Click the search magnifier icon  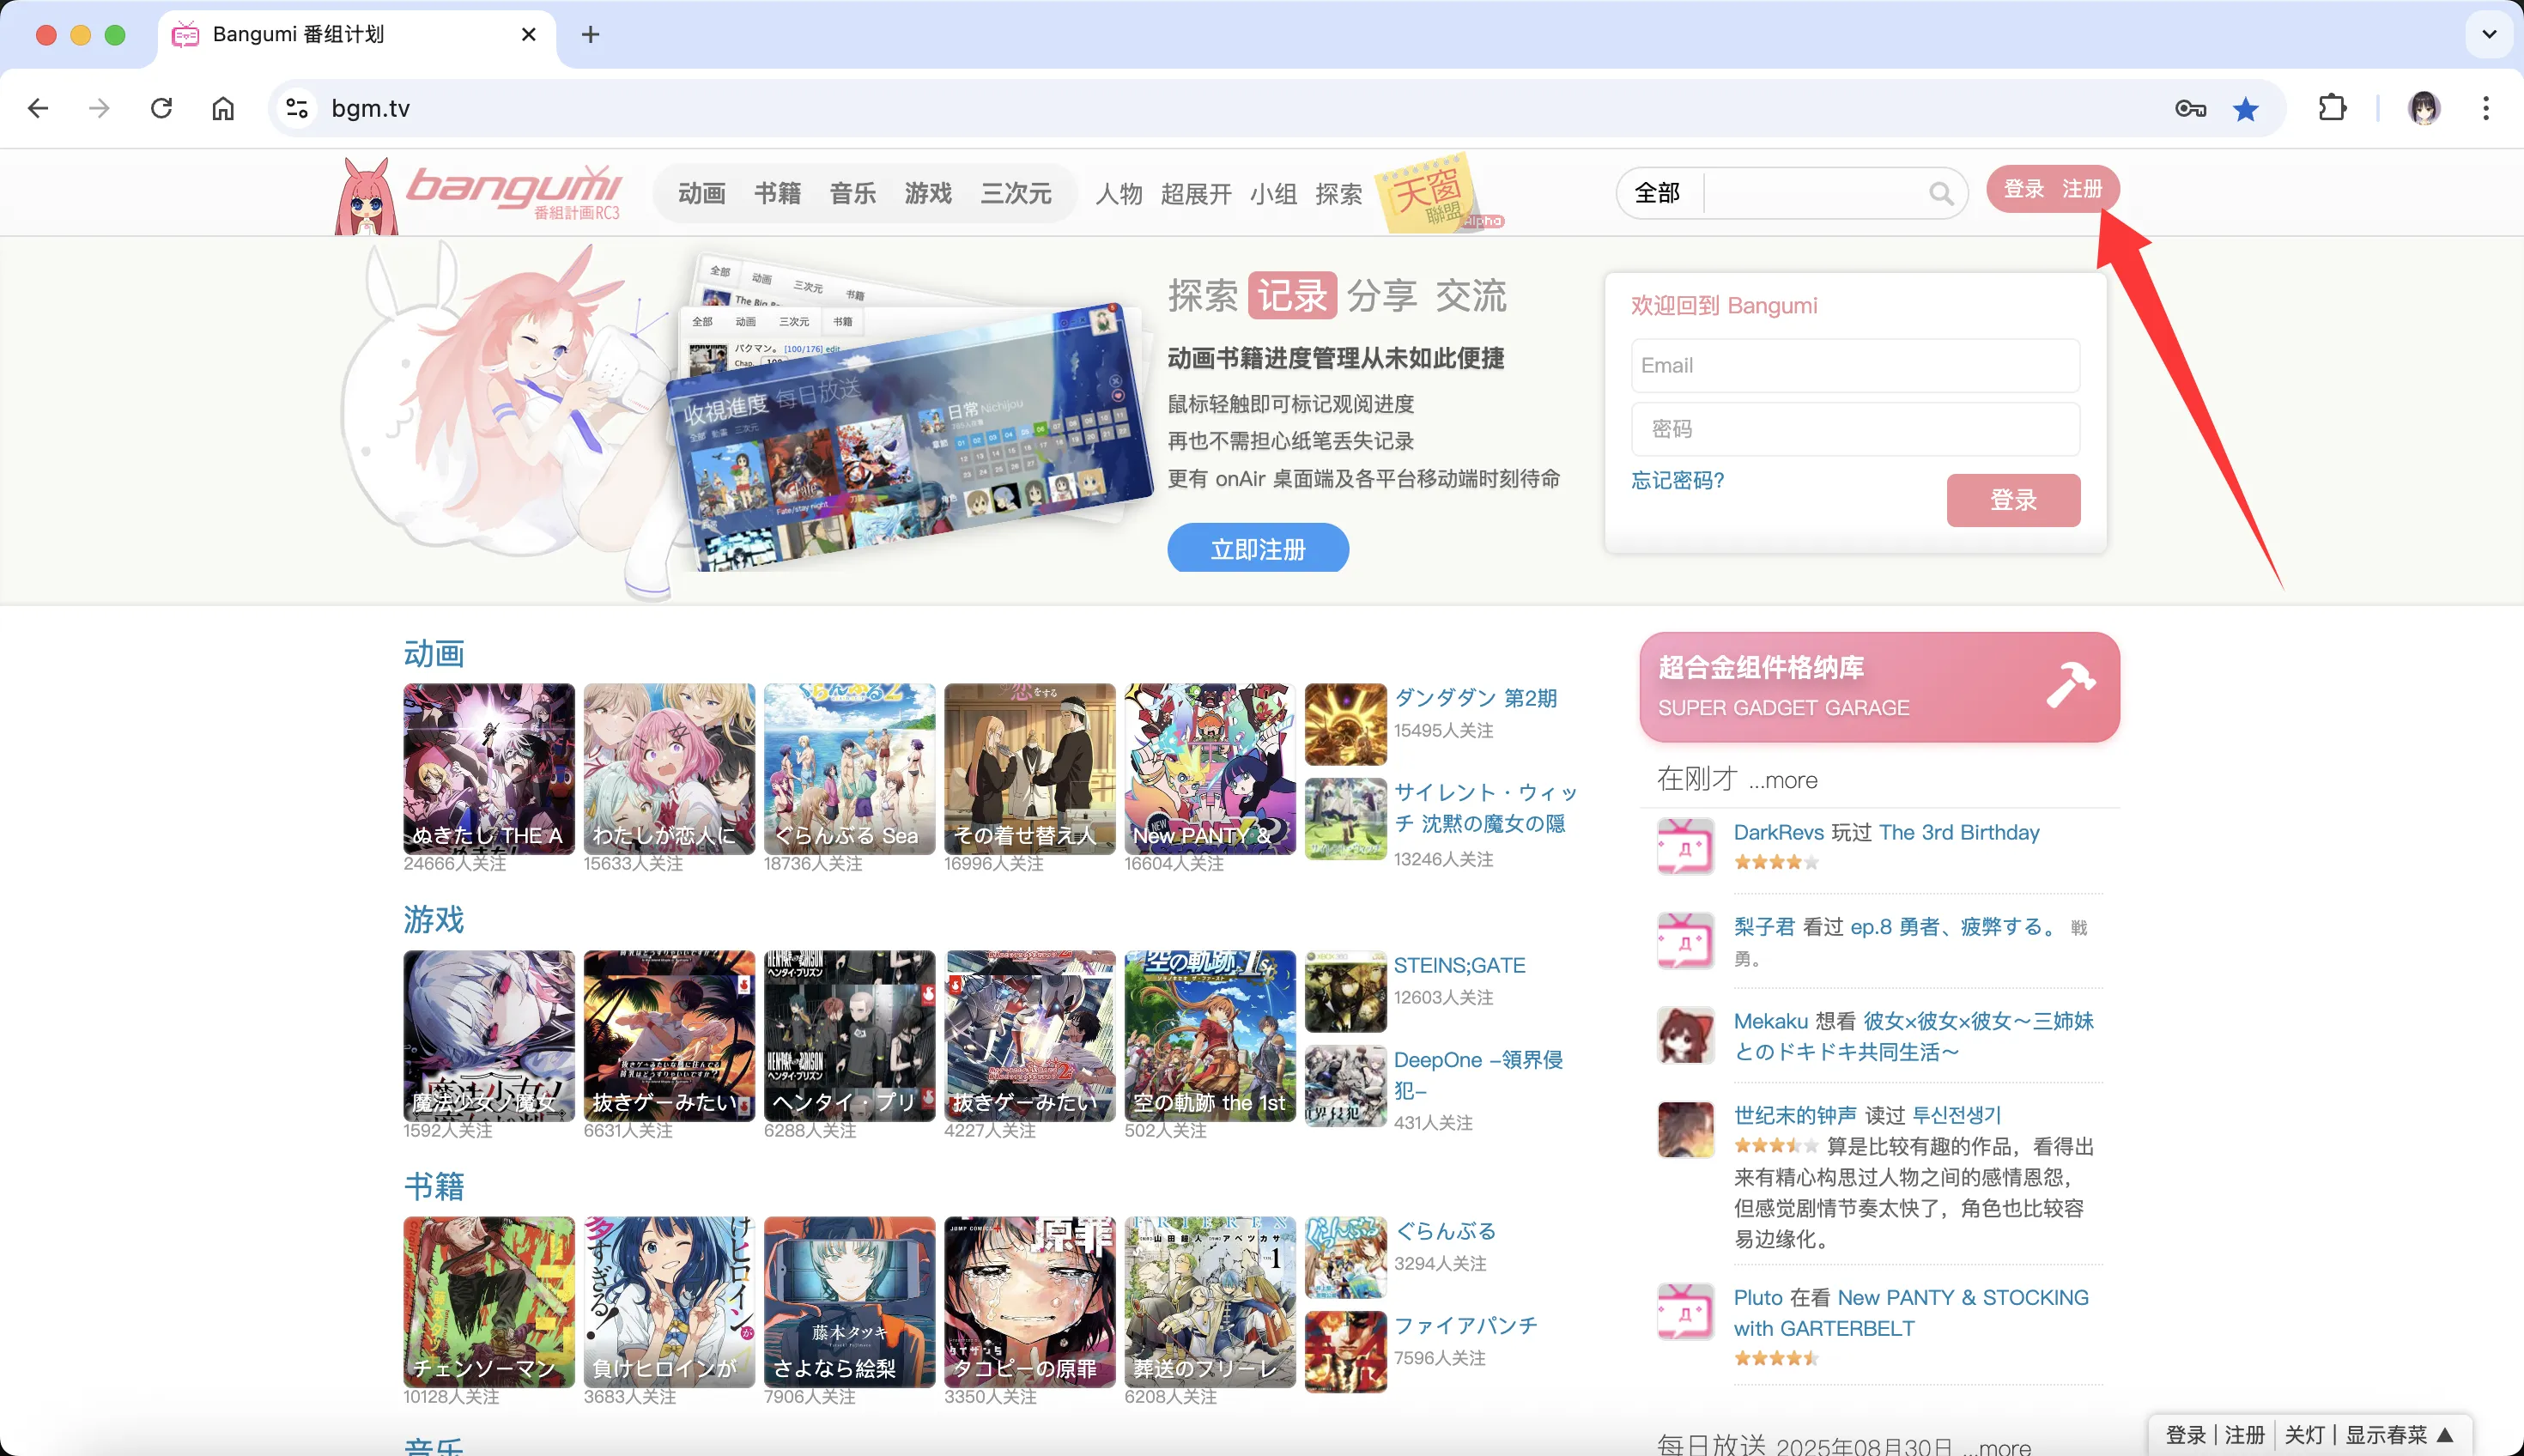click(1941, 193)
